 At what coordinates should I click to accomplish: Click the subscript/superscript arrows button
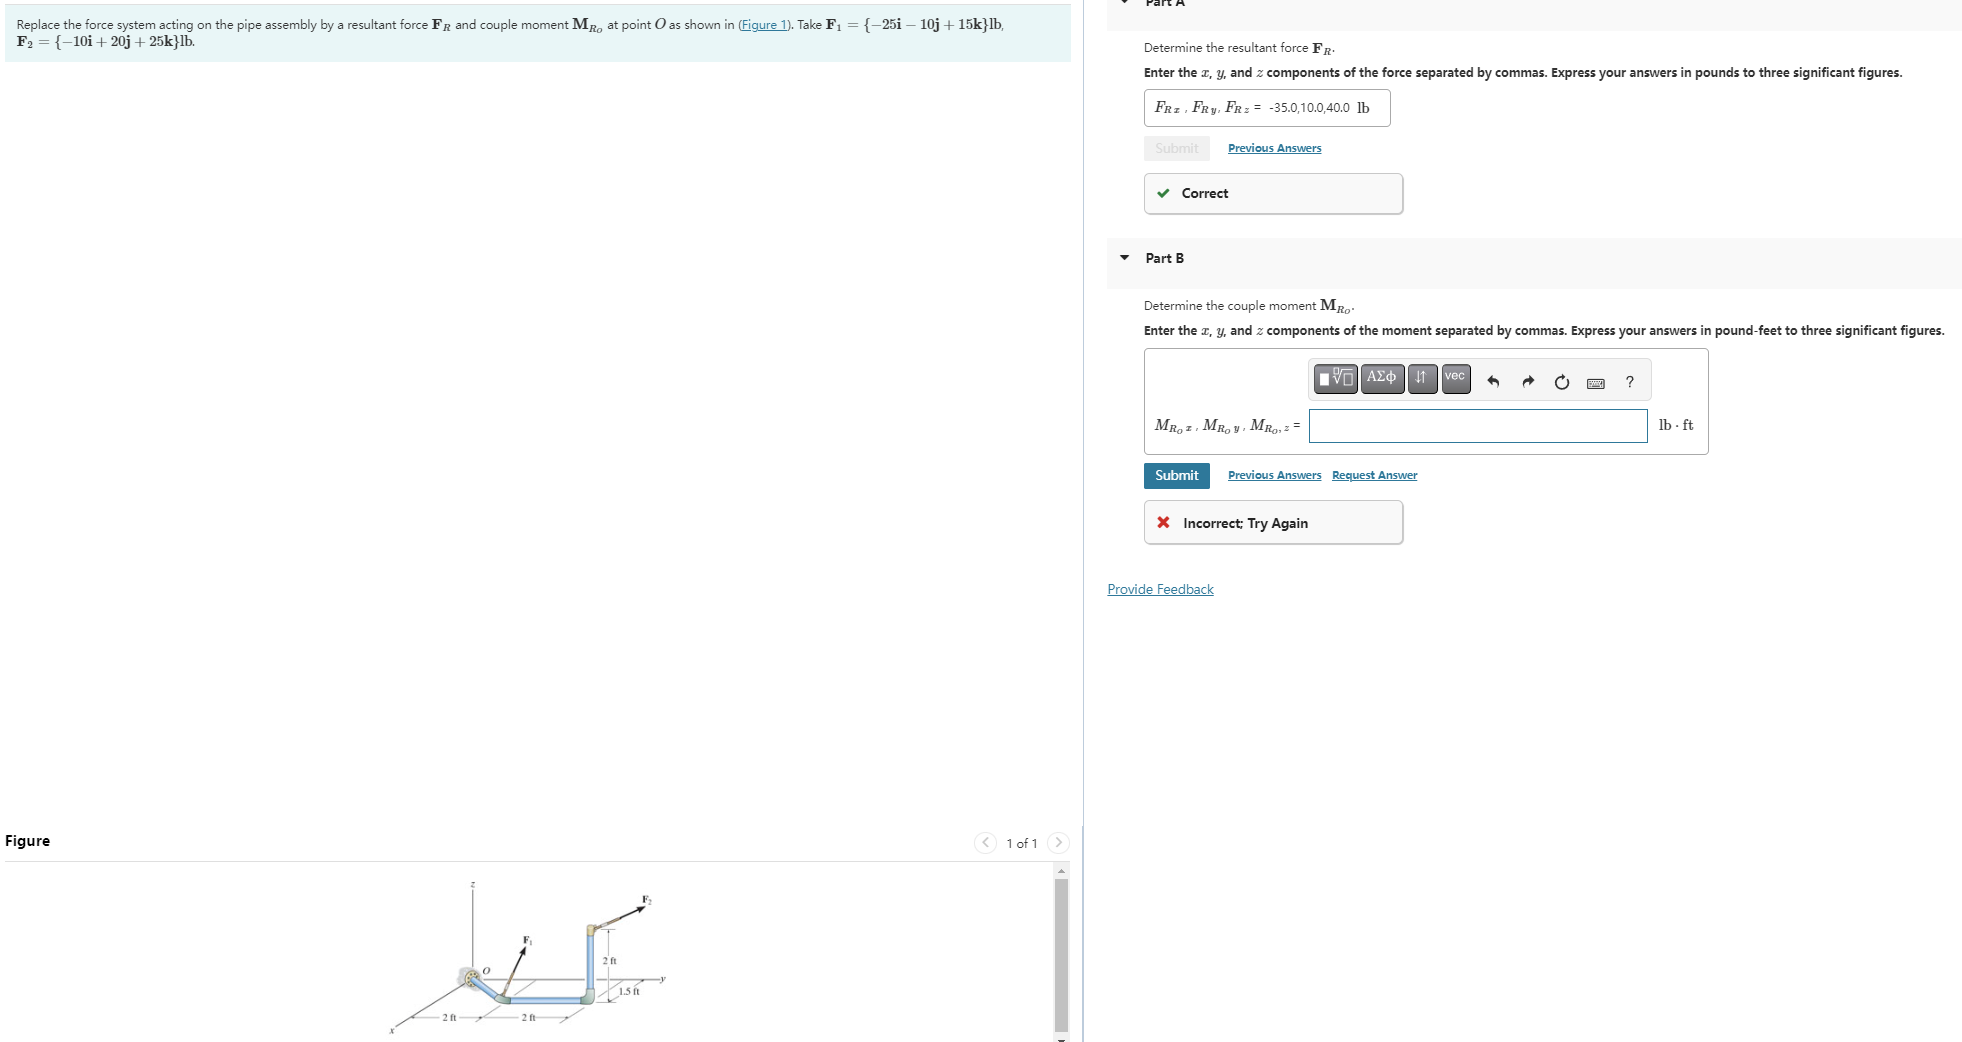[x=1422, y=378]
